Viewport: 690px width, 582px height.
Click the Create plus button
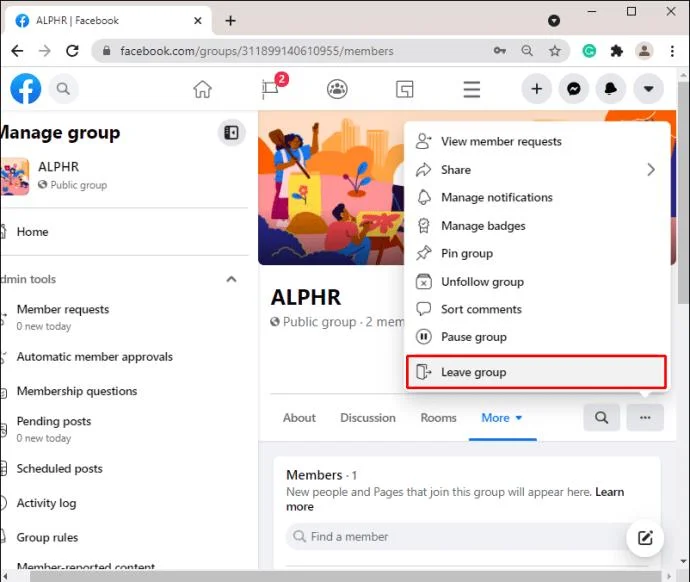(x=536, y=89)
